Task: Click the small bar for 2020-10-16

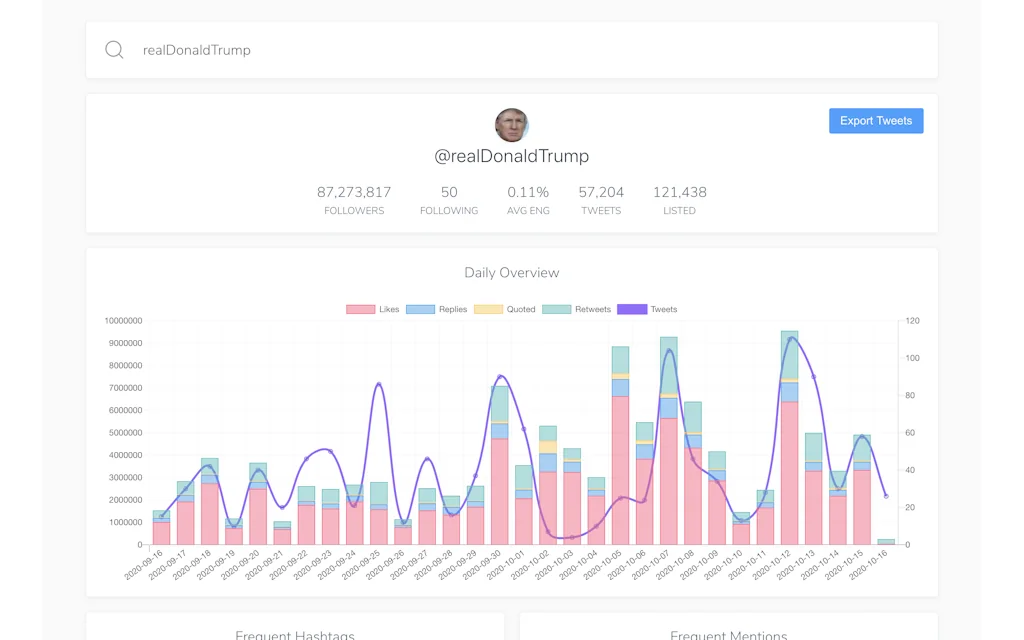Action: [886, 542]
